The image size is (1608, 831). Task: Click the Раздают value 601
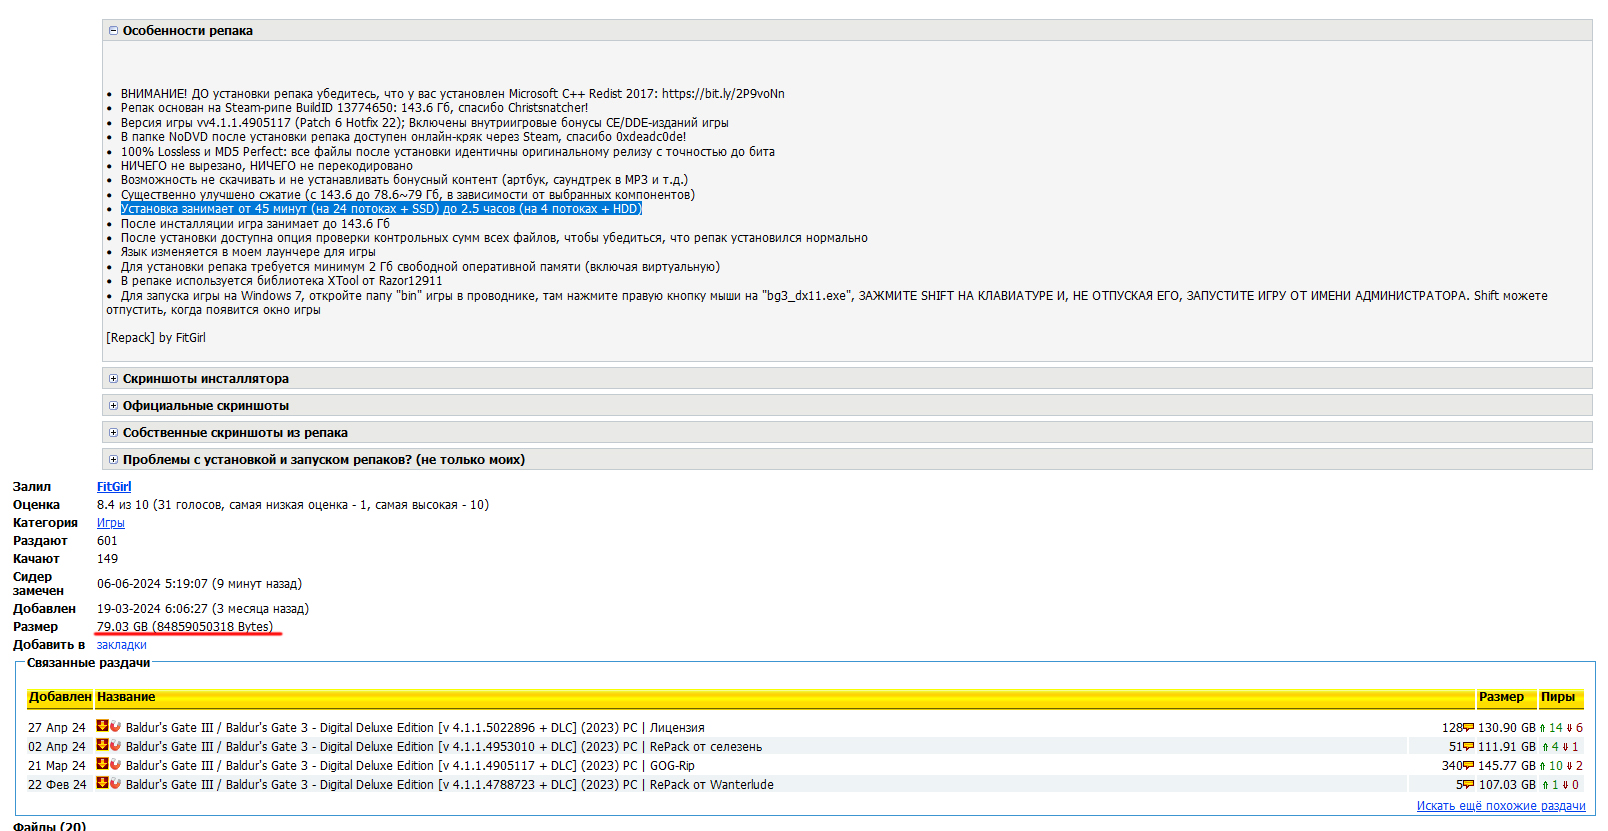click(107, 541)
